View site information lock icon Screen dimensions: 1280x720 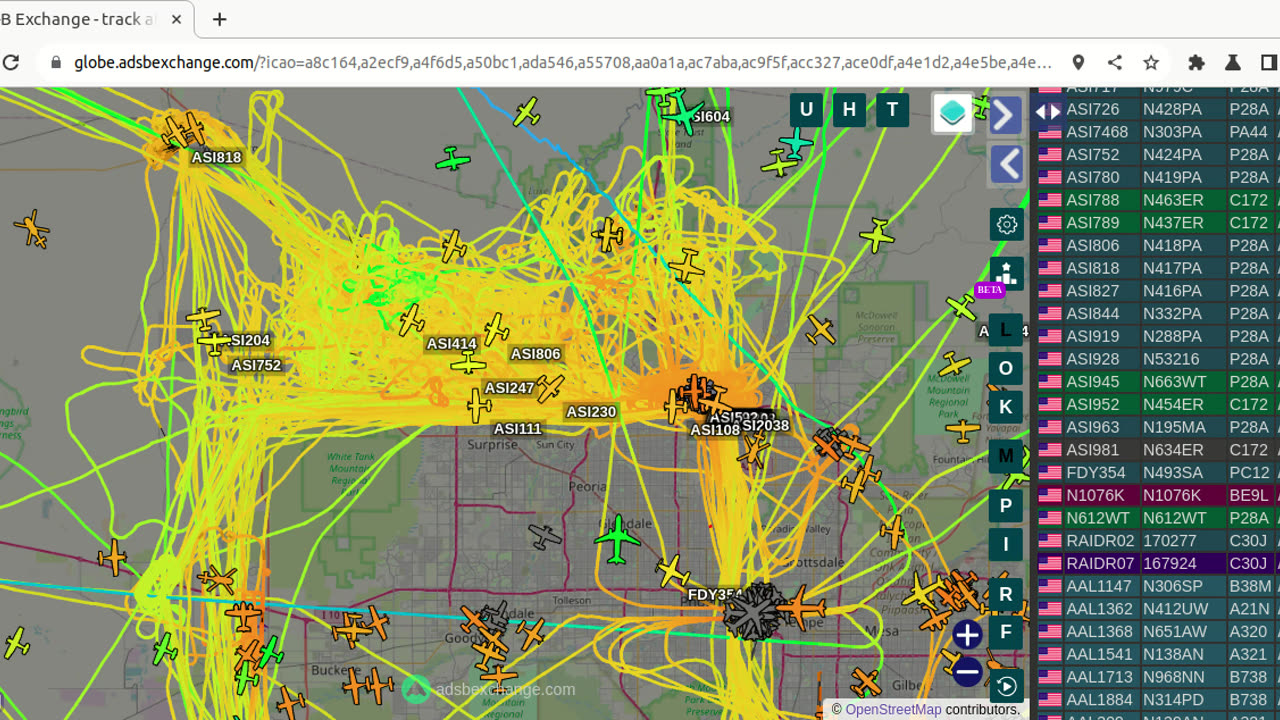[x=56, y=62]
